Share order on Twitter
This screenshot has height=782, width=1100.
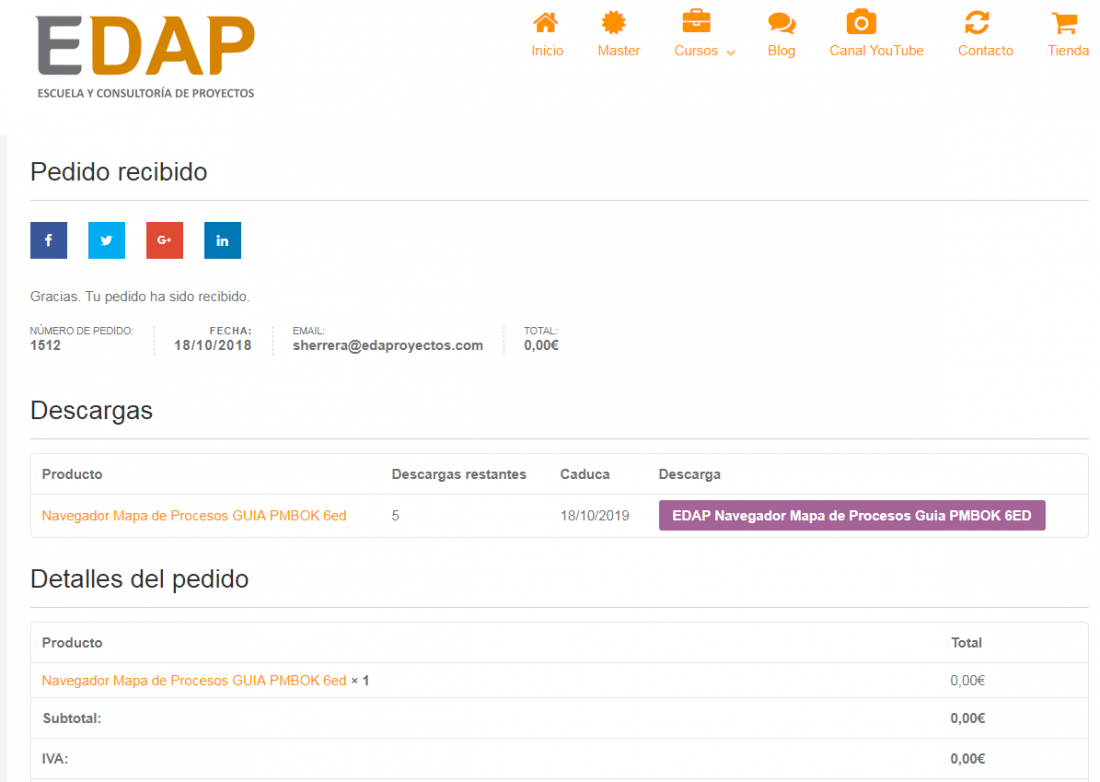pyautogui.click(x=107, y=241)
